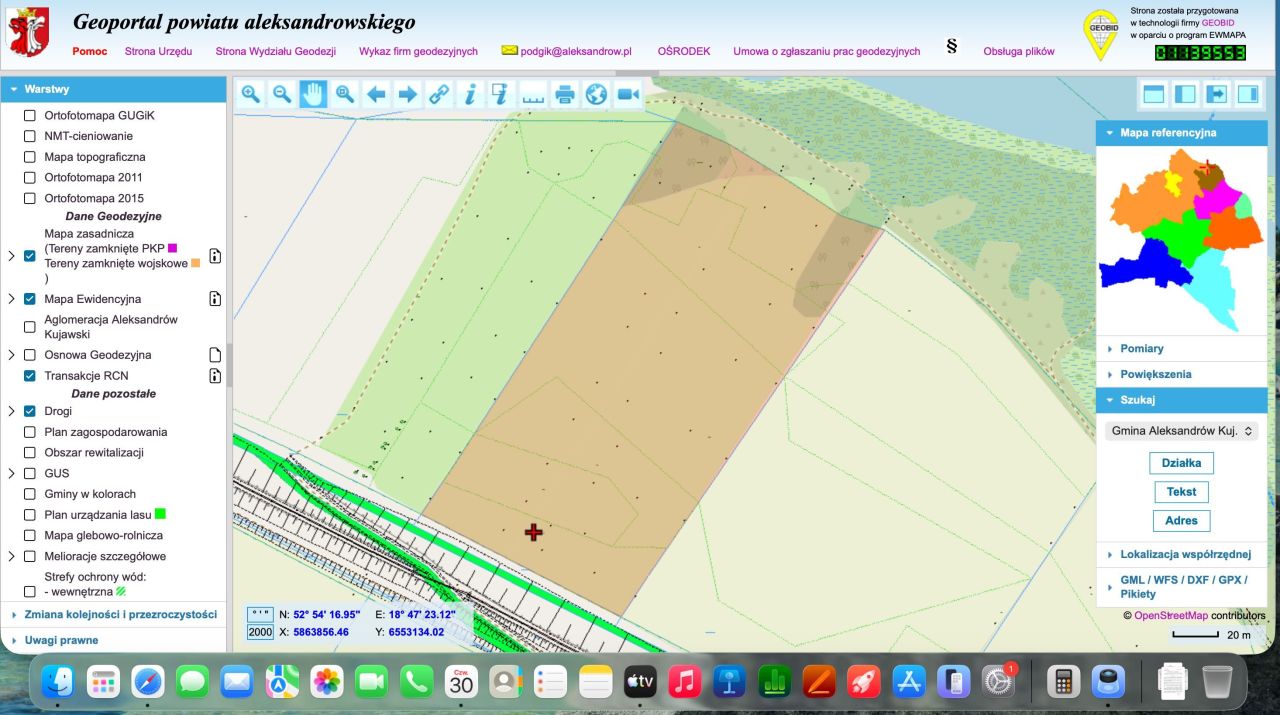Click the video camera icon in toolbar
The height and width of the screenshot is (715, 1280).
[x=627, y=94]
